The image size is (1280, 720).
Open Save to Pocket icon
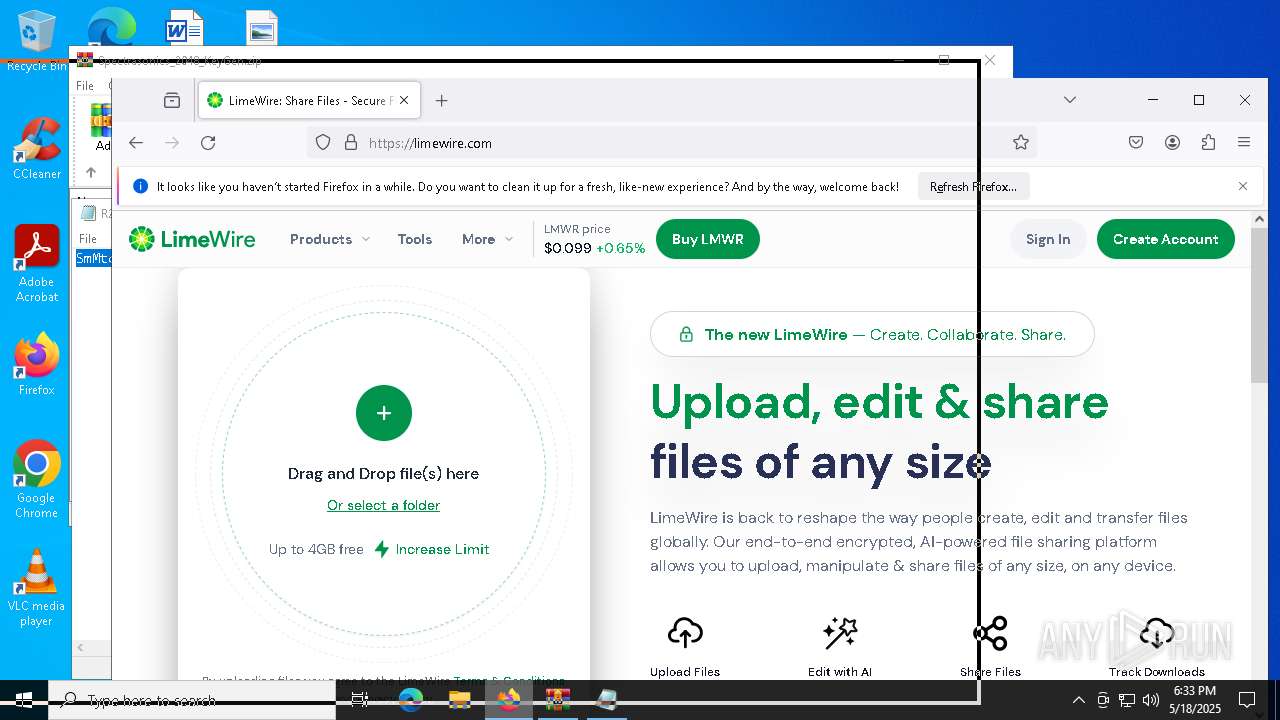[x=1136, y=143]
